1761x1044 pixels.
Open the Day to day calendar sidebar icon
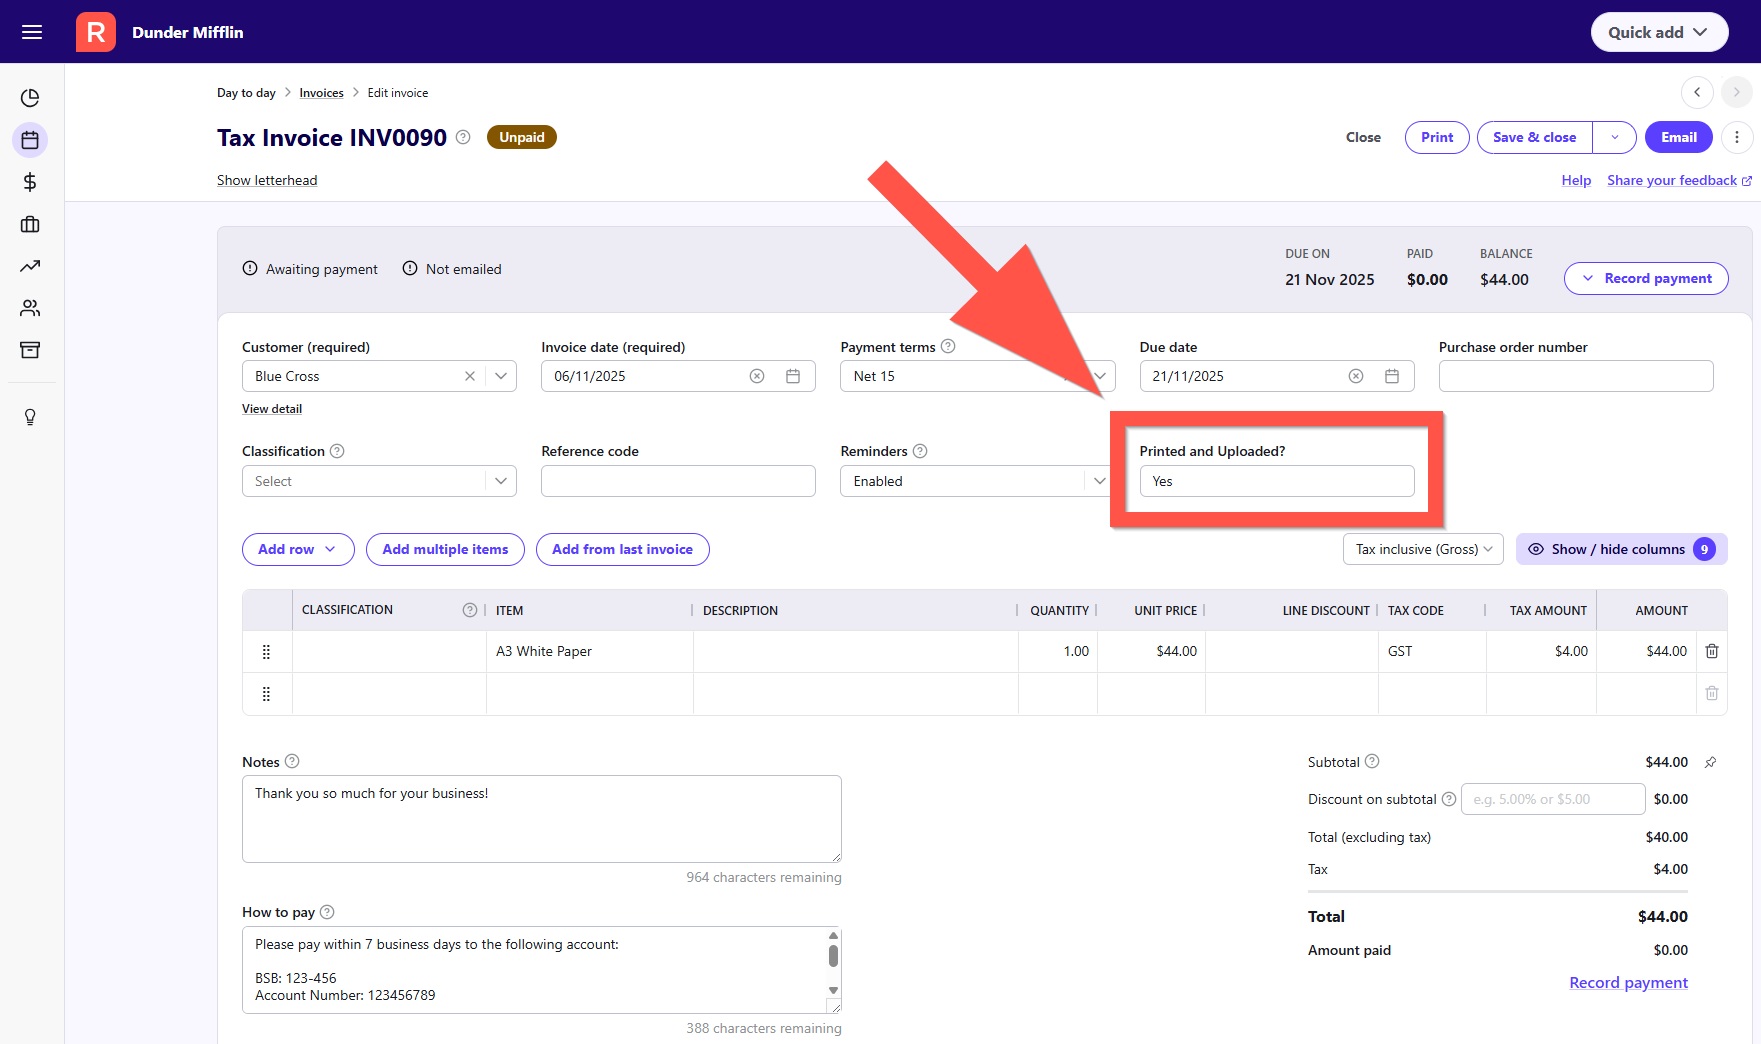[x=30, y=140]
